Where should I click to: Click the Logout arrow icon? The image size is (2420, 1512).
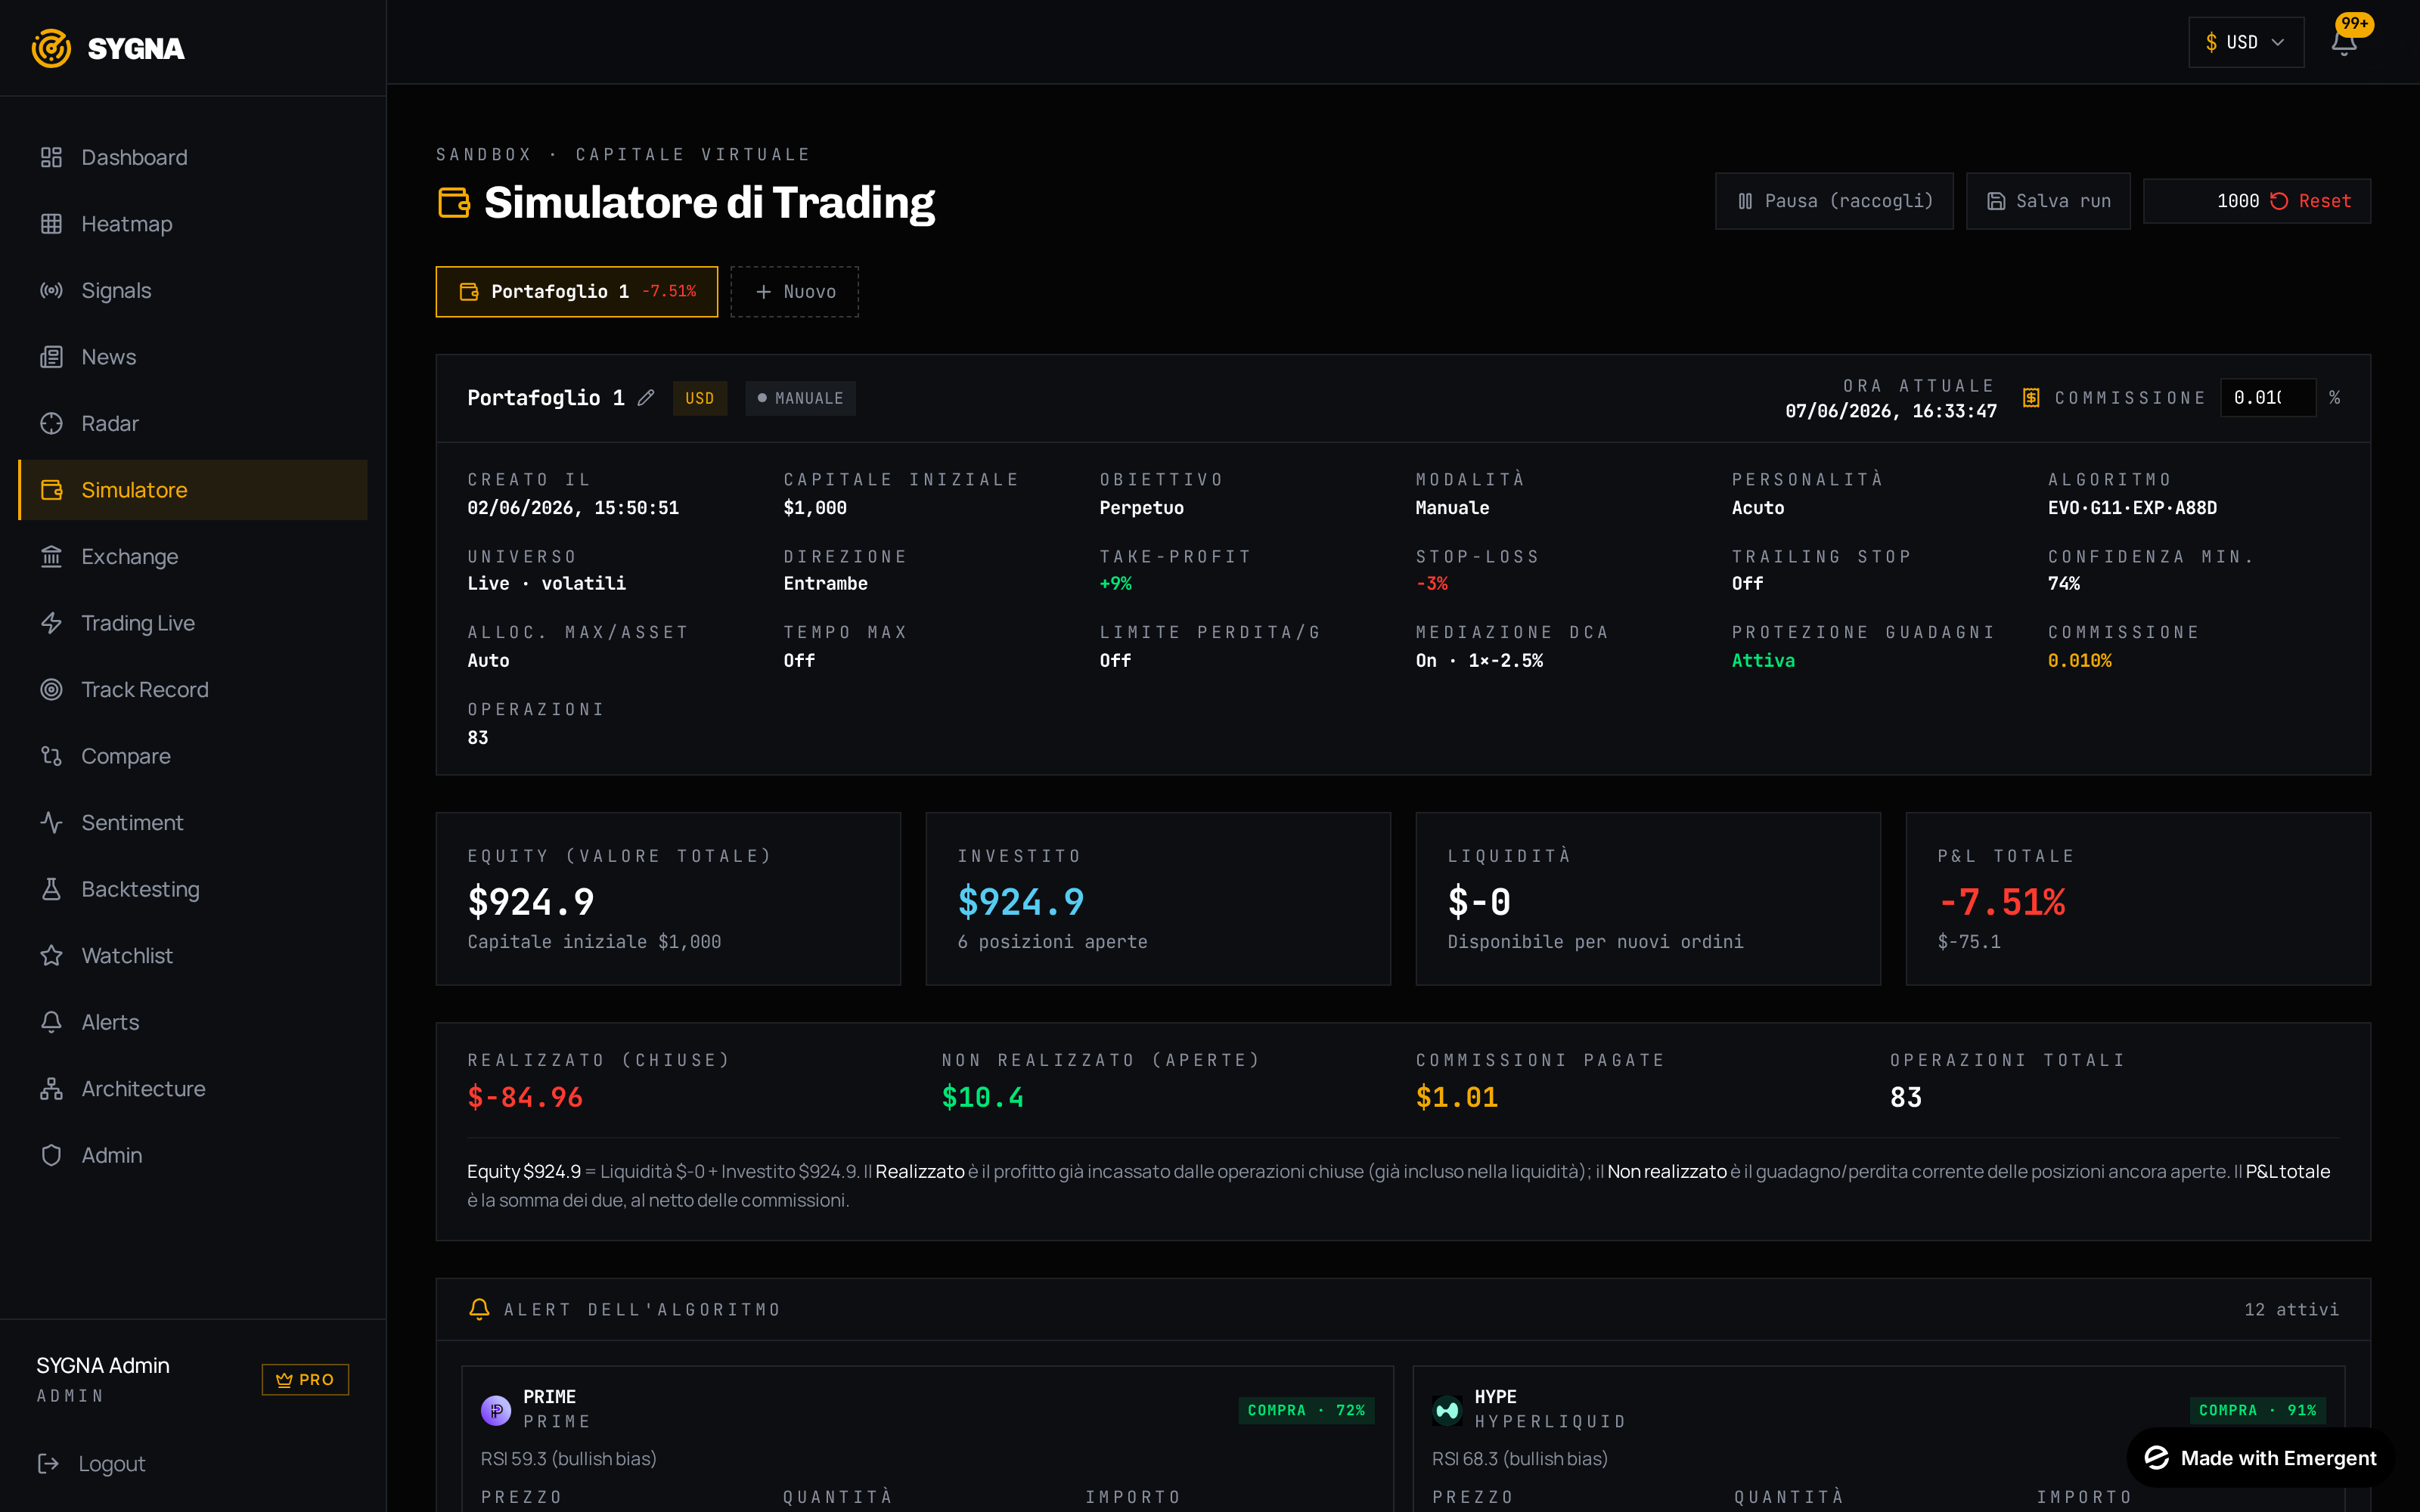click(48, 1463)
